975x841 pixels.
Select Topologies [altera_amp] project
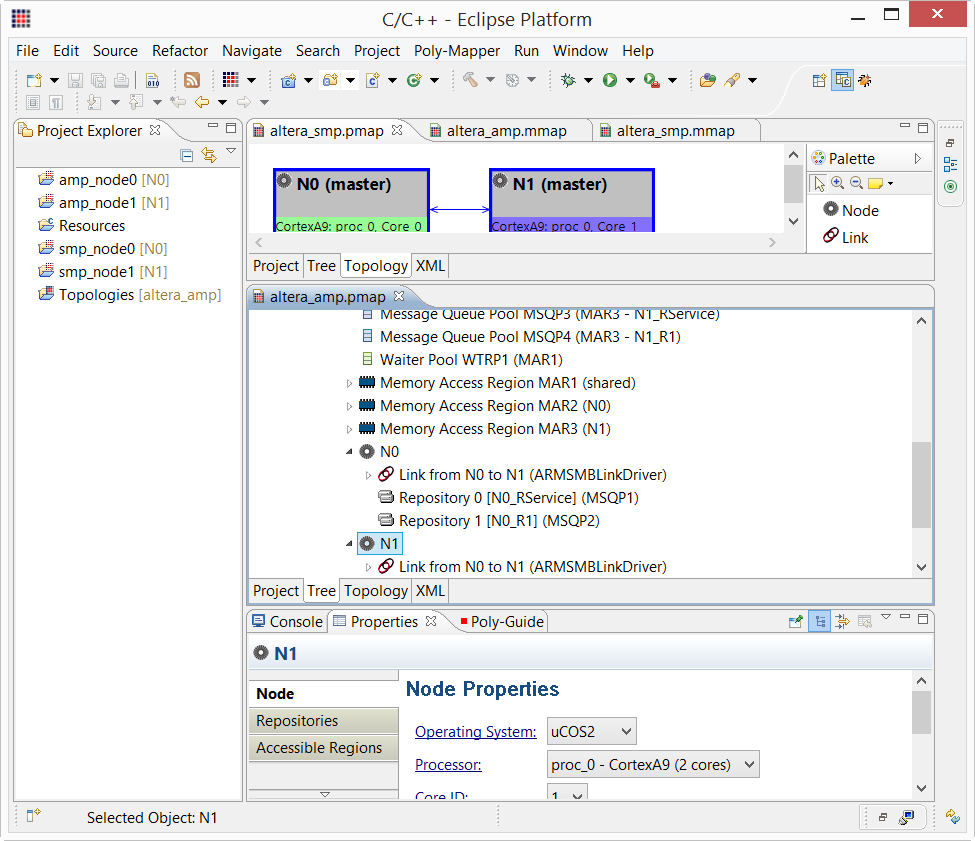(129, 295)
